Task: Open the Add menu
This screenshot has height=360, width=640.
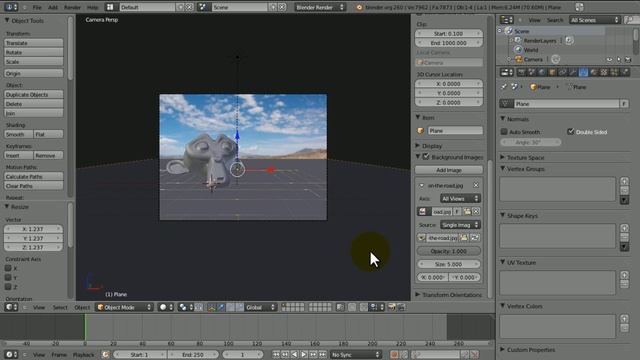Action: [x=53, y=7]
